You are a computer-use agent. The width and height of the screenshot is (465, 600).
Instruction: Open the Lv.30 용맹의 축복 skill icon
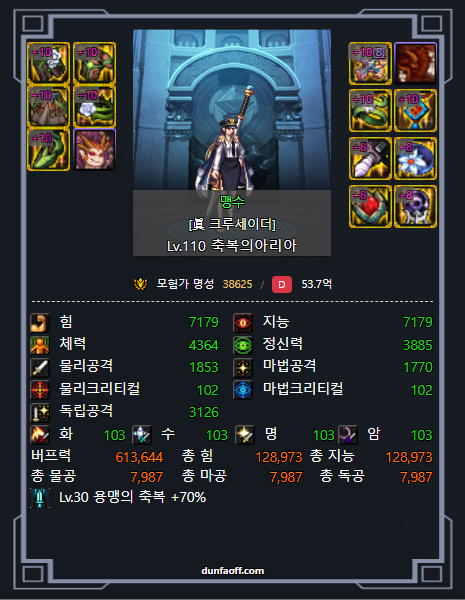pos(40,498)
